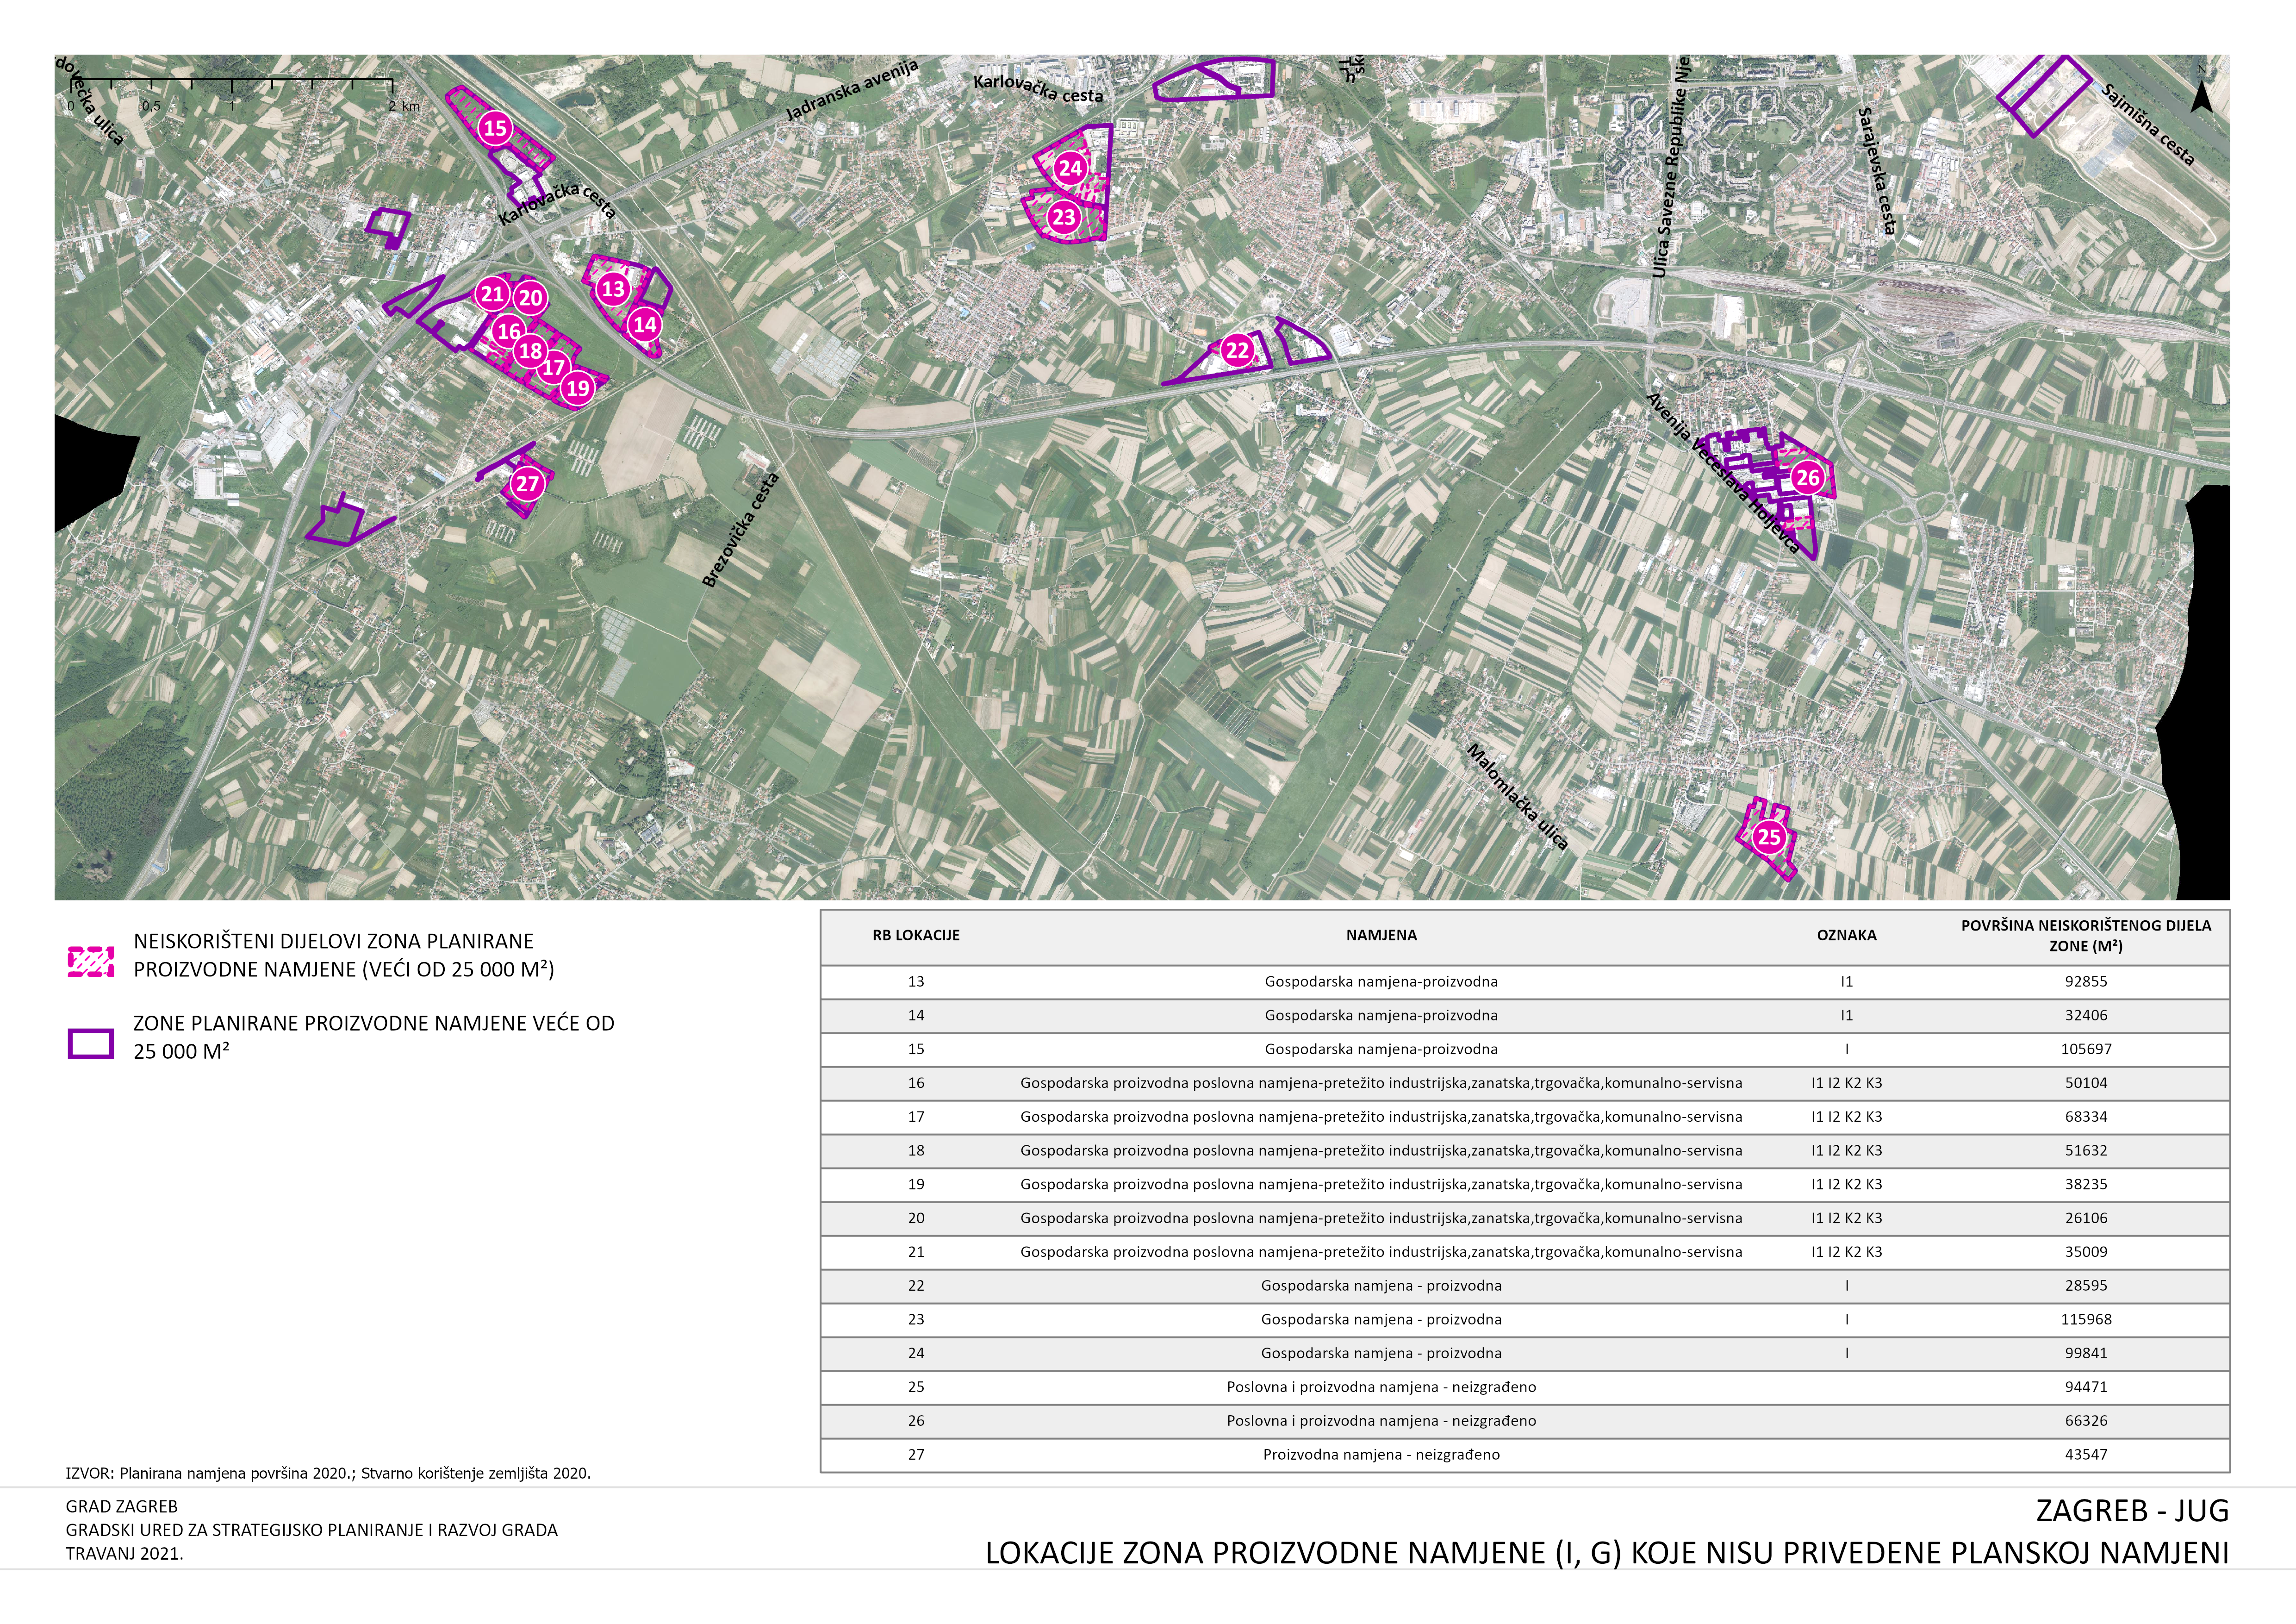
Task: Click location marker number 24
Action: tap(1070, 168)
